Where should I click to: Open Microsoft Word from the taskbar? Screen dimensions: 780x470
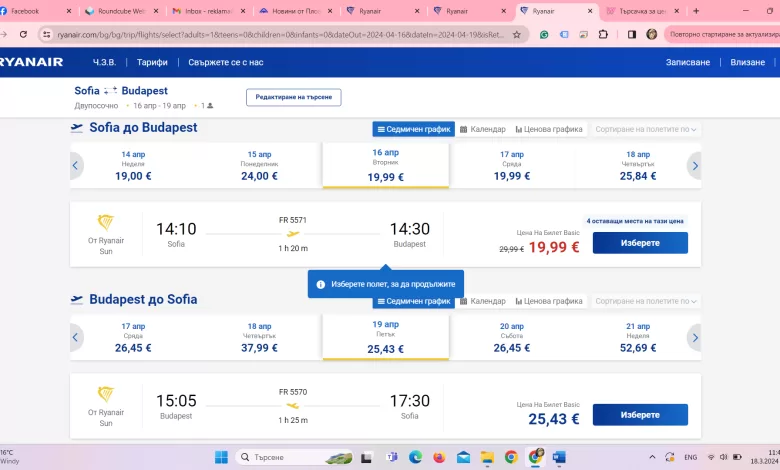559,457
